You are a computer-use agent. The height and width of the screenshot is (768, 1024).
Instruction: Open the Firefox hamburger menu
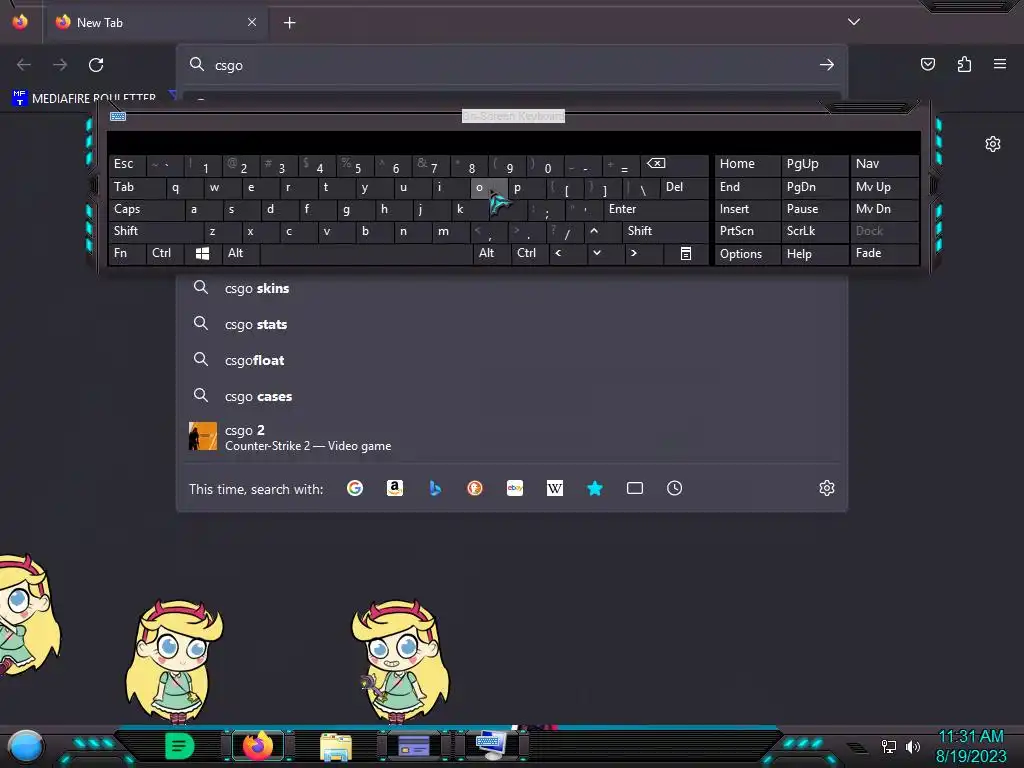(1000, 64)
